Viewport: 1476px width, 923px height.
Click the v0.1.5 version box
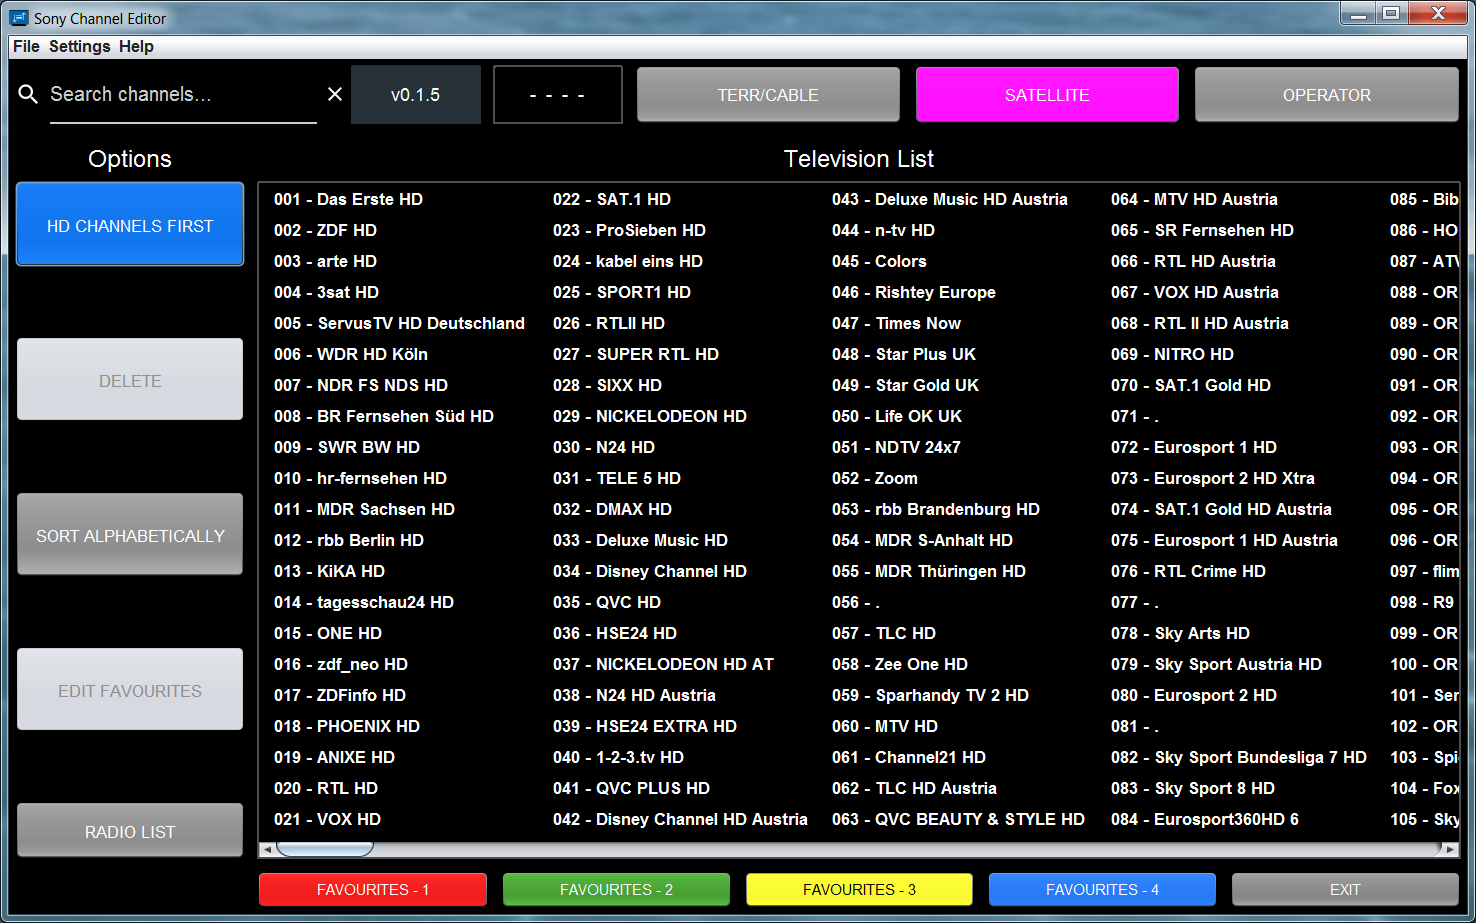pos(415,95)
